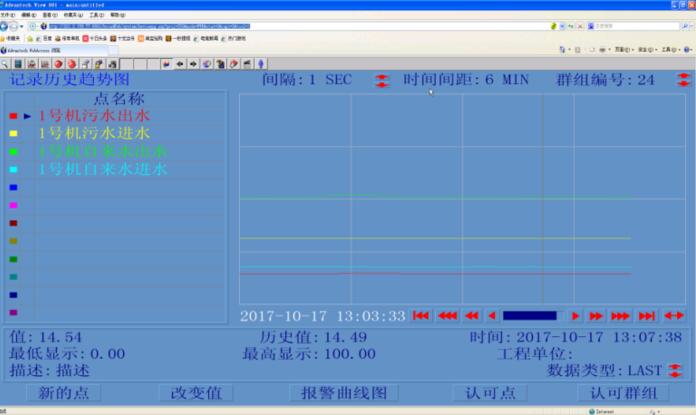The height and width of the screenshot is (415, 696).
Task: Change the 间隔 SEC interval stepper
Action: pyautogui.click(x=383, y=79)
